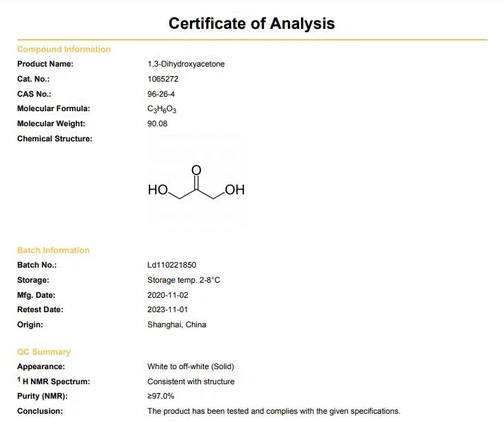Click the 'Conclusion:' label
The image size is (504, 422).
pyautogui.click(x=40, y=411)
